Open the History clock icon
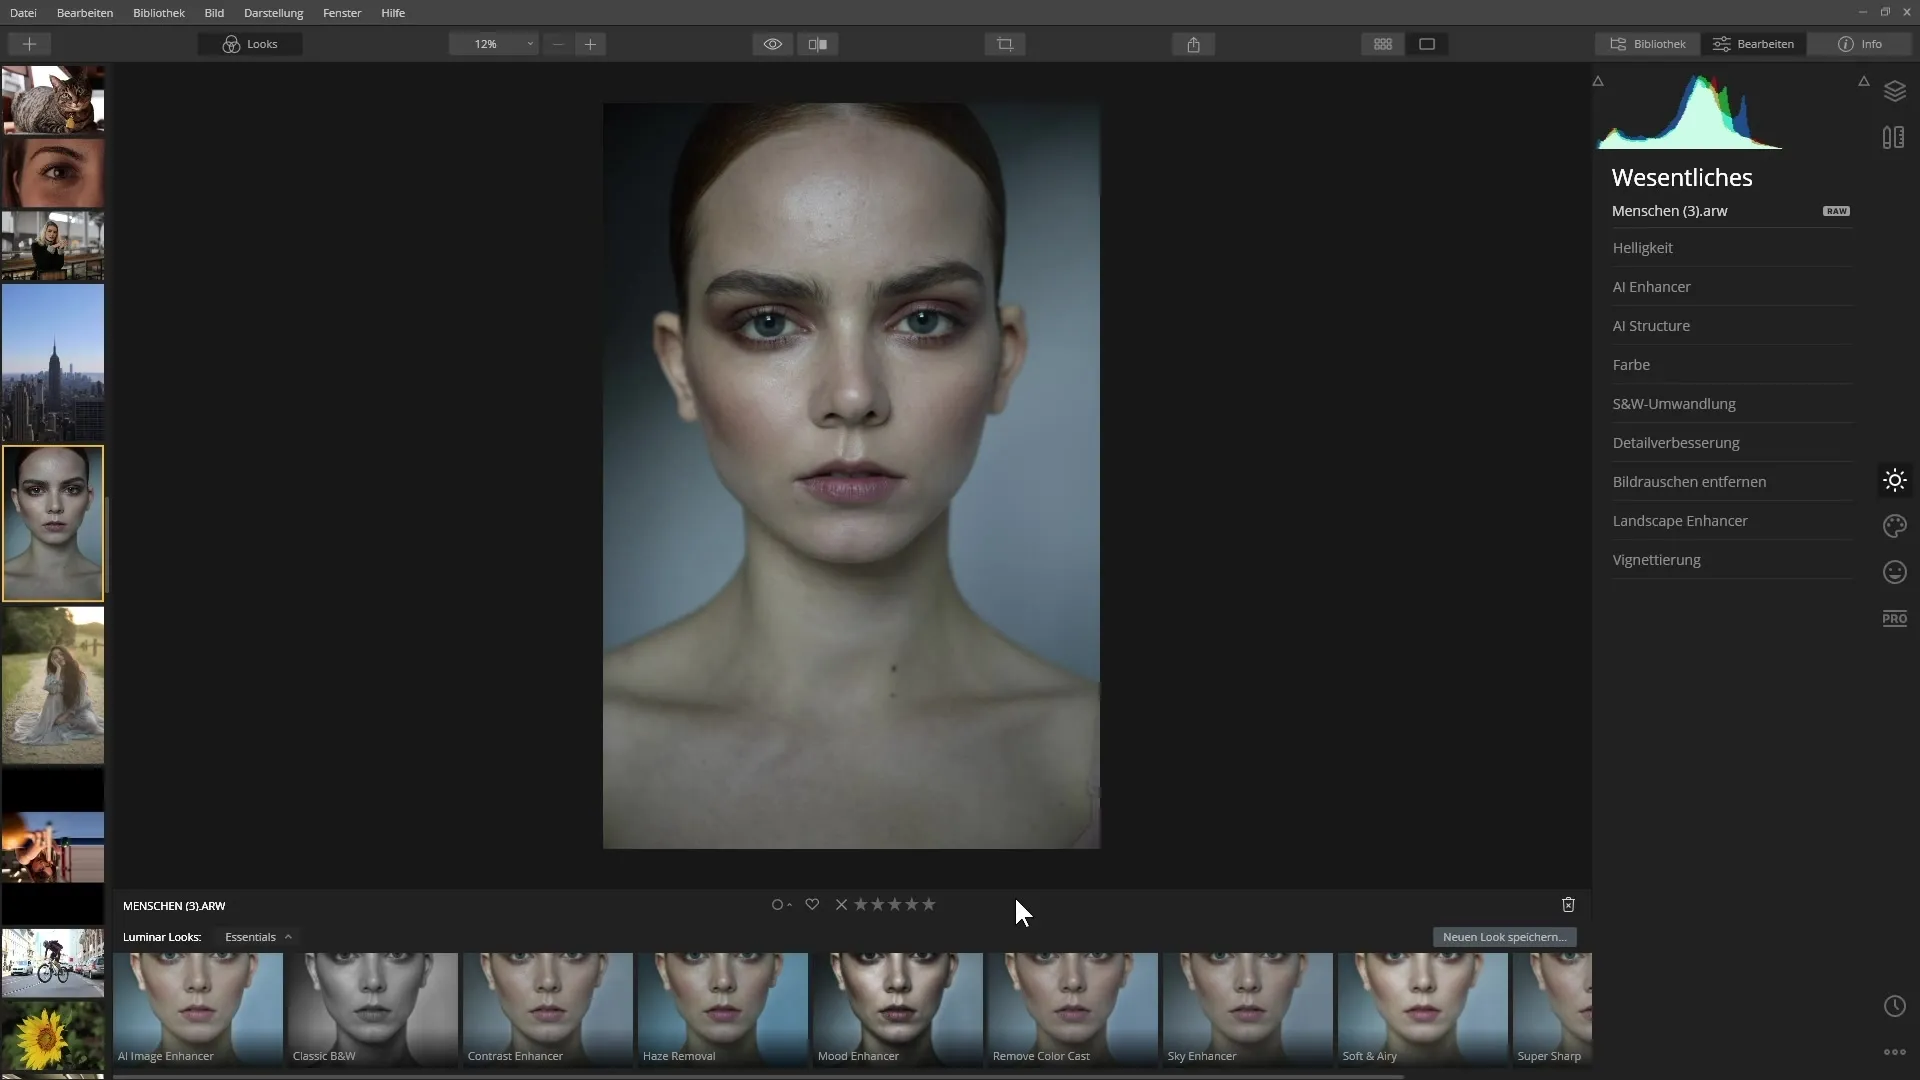Image resolution: width=1920 pixels, height=1080 pixels. pyautogui.click(x=1894, y=1006)
